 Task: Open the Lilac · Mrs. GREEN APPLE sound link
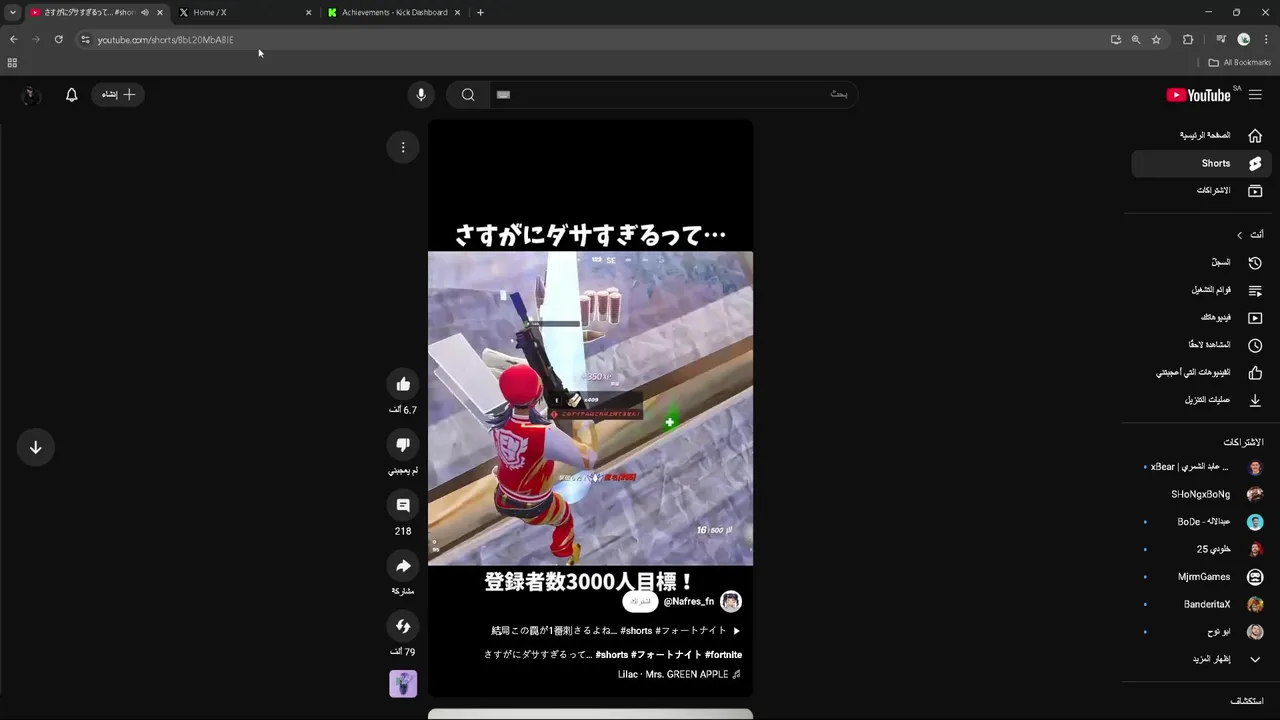[x=679, y=675]
